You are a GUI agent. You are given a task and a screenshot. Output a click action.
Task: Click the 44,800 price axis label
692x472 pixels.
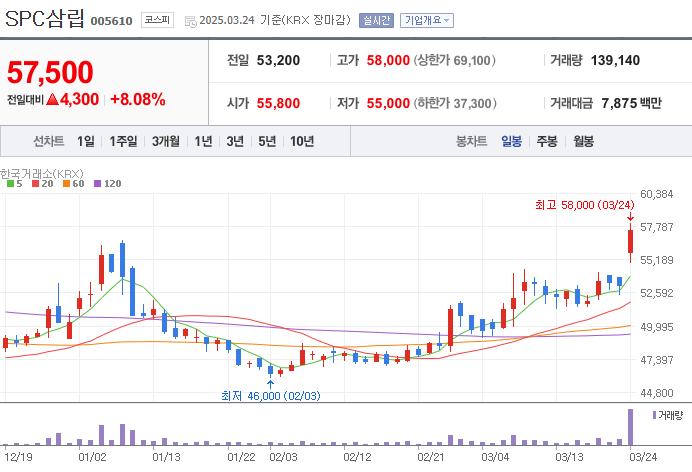657,393
